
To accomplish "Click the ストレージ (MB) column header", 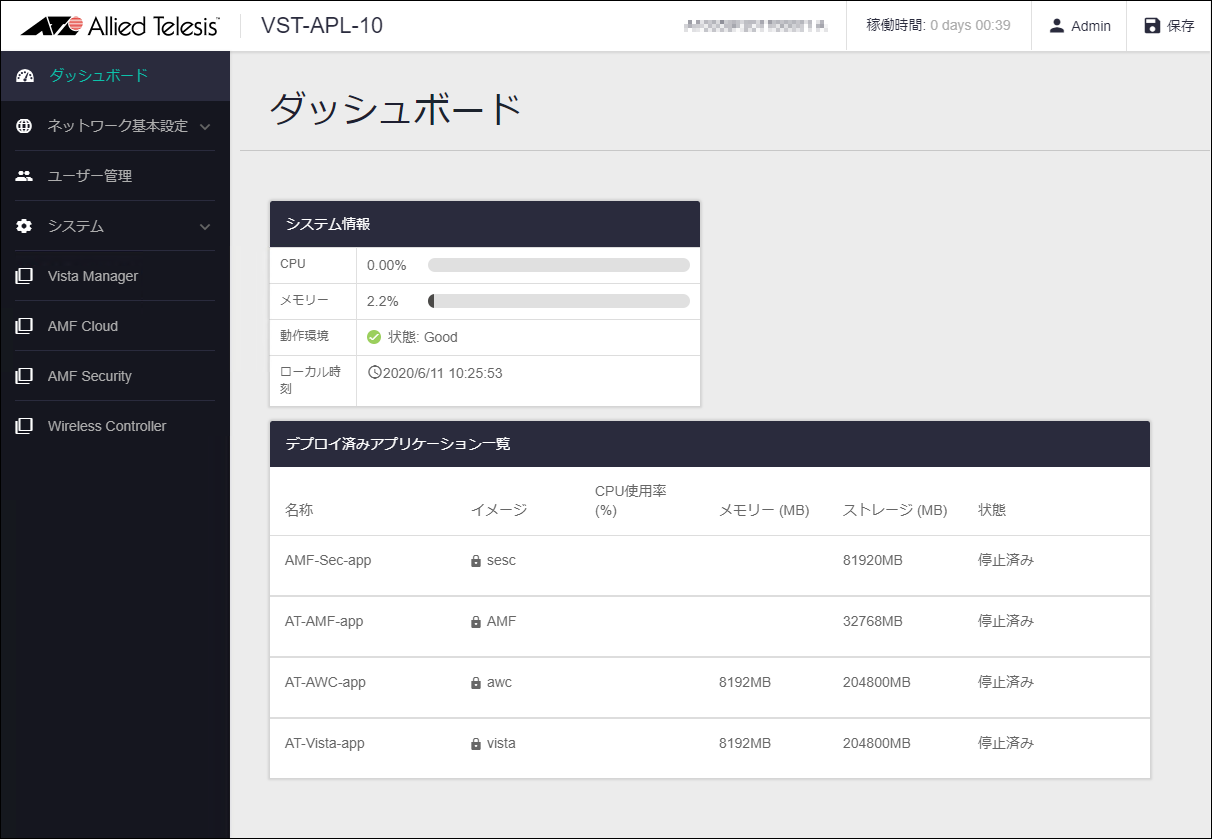I will tap(895, 510).
